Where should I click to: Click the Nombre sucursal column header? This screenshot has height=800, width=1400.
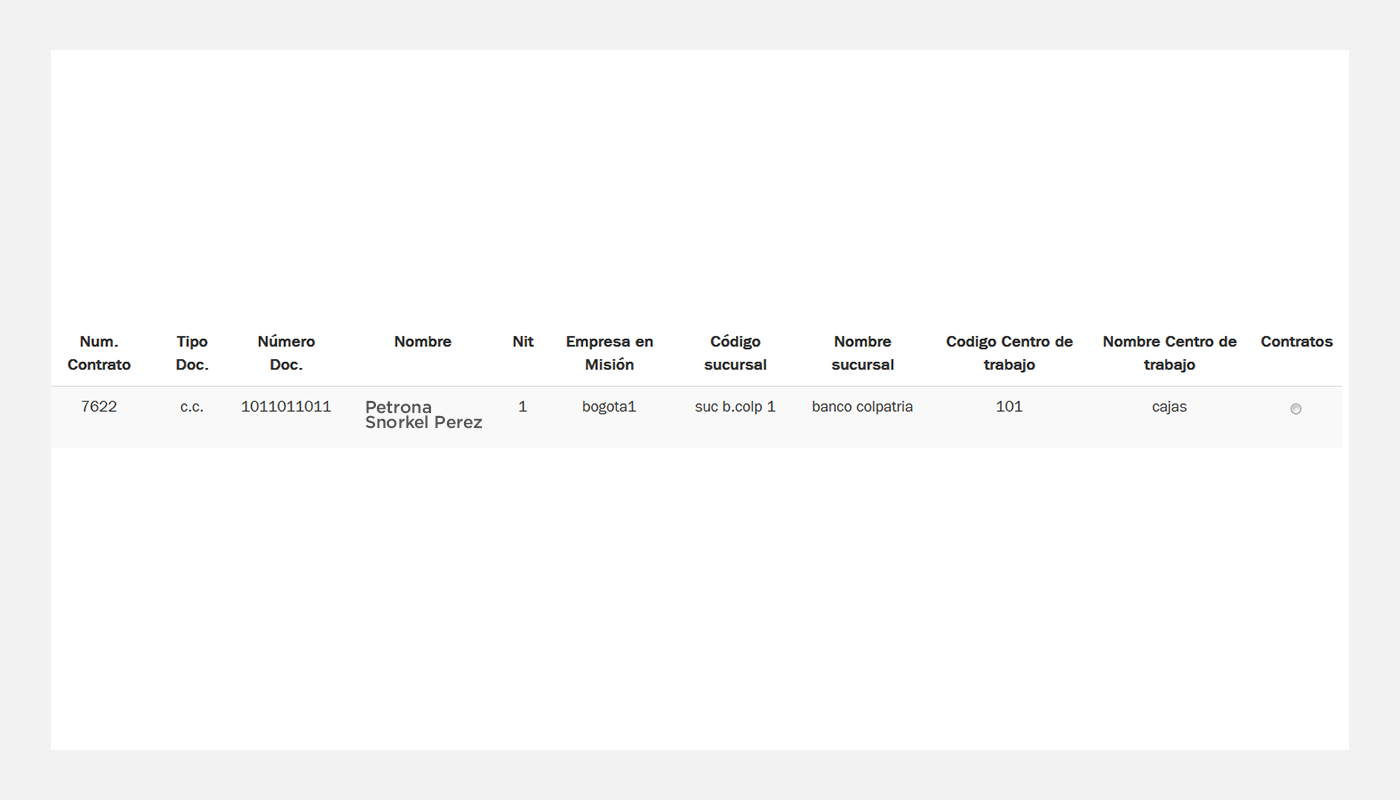tap(862, 353)
